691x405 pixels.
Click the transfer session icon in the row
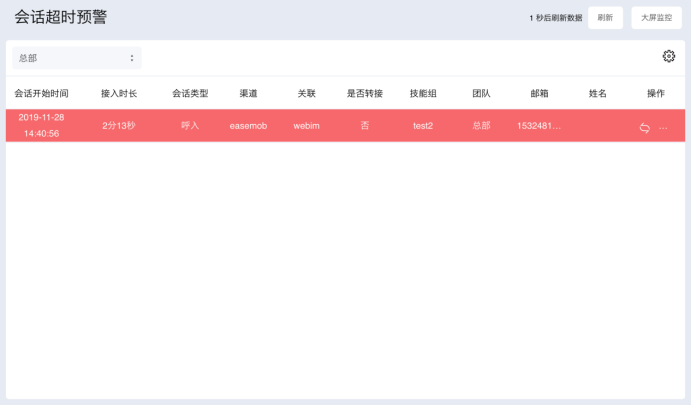645,127
